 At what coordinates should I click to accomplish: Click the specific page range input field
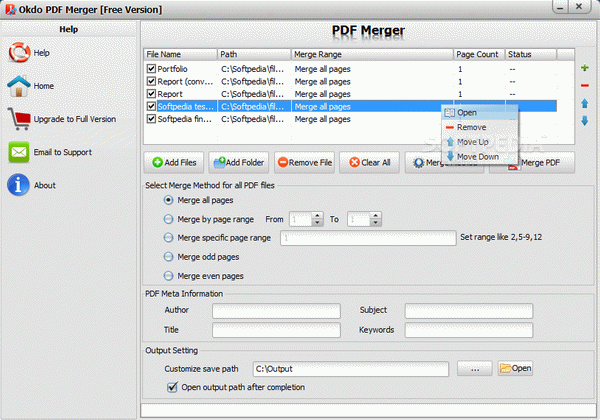pos(368,238)
